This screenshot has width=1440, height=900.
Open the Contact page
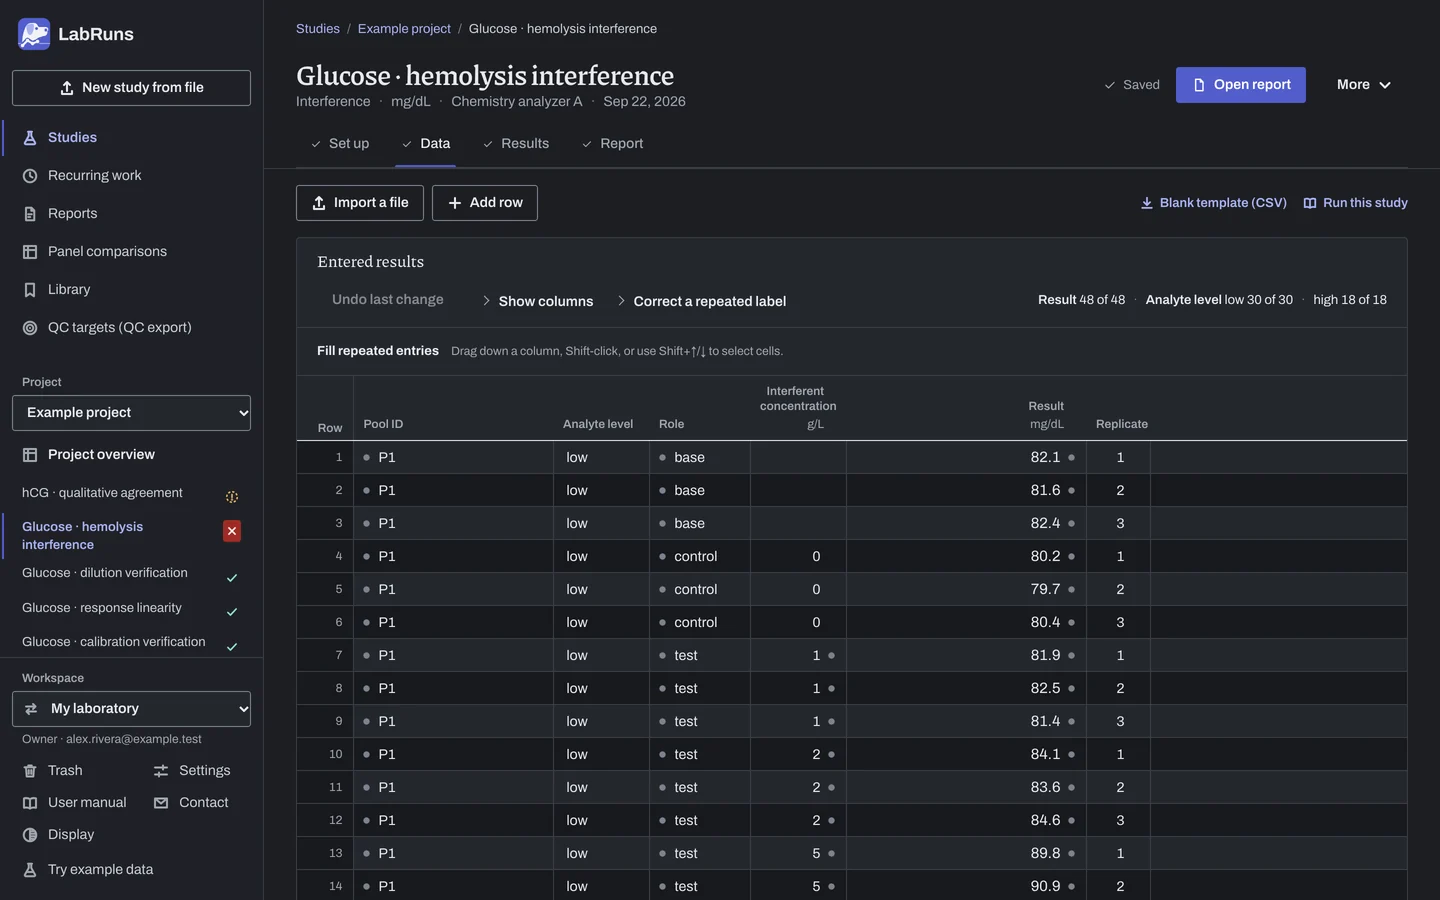[191, 802]
